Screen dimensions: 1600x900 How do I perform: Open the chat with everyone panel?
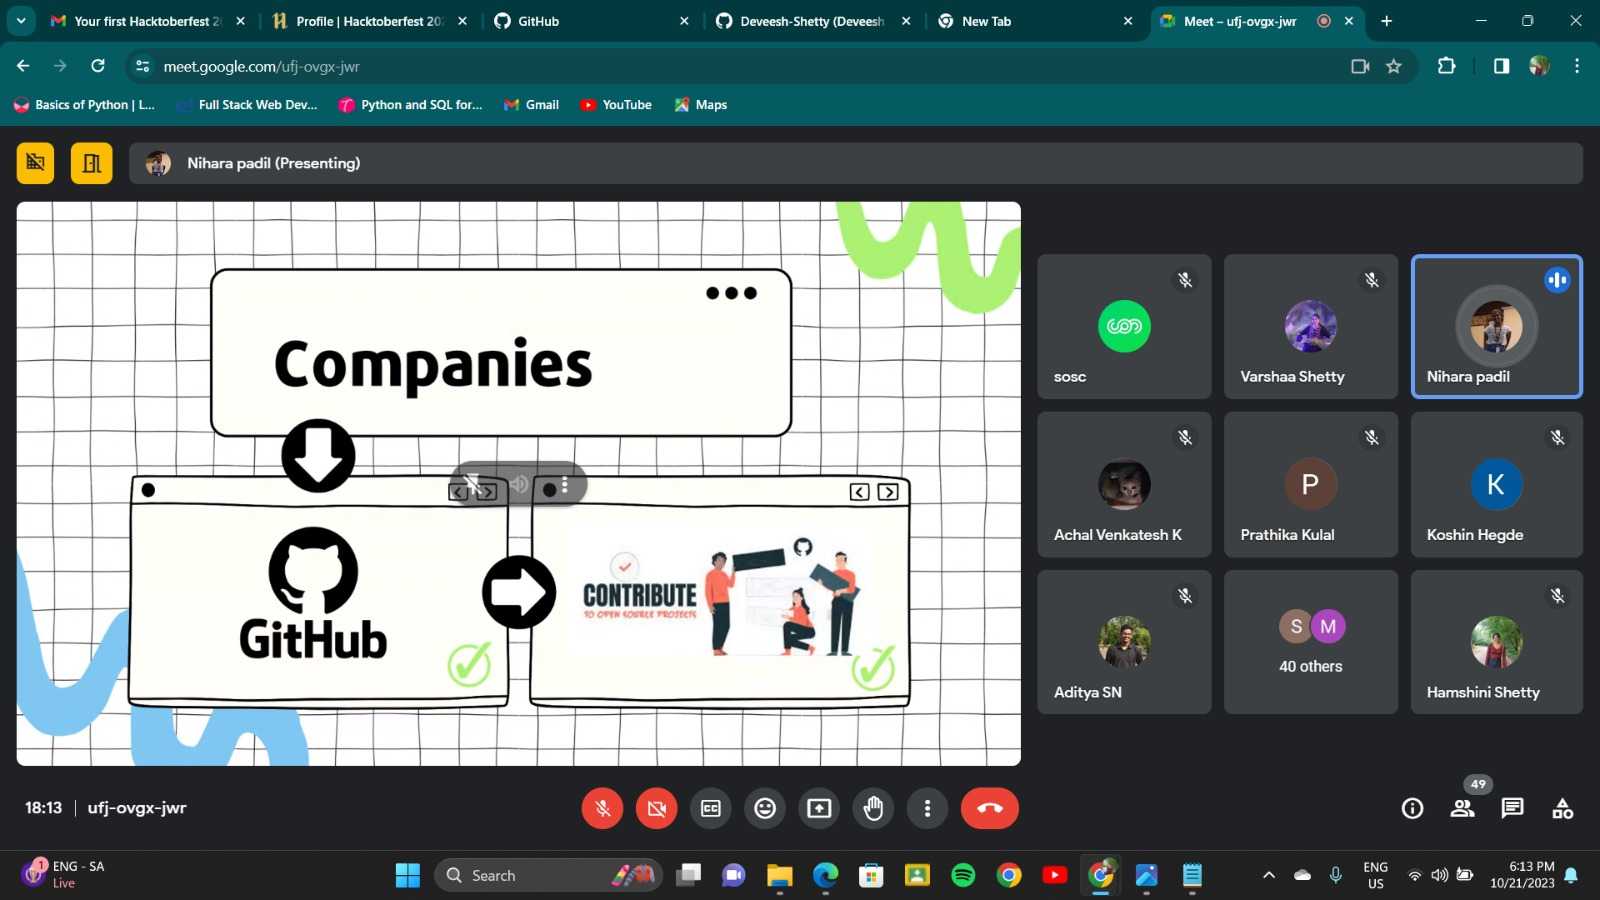coord(1512,808)
